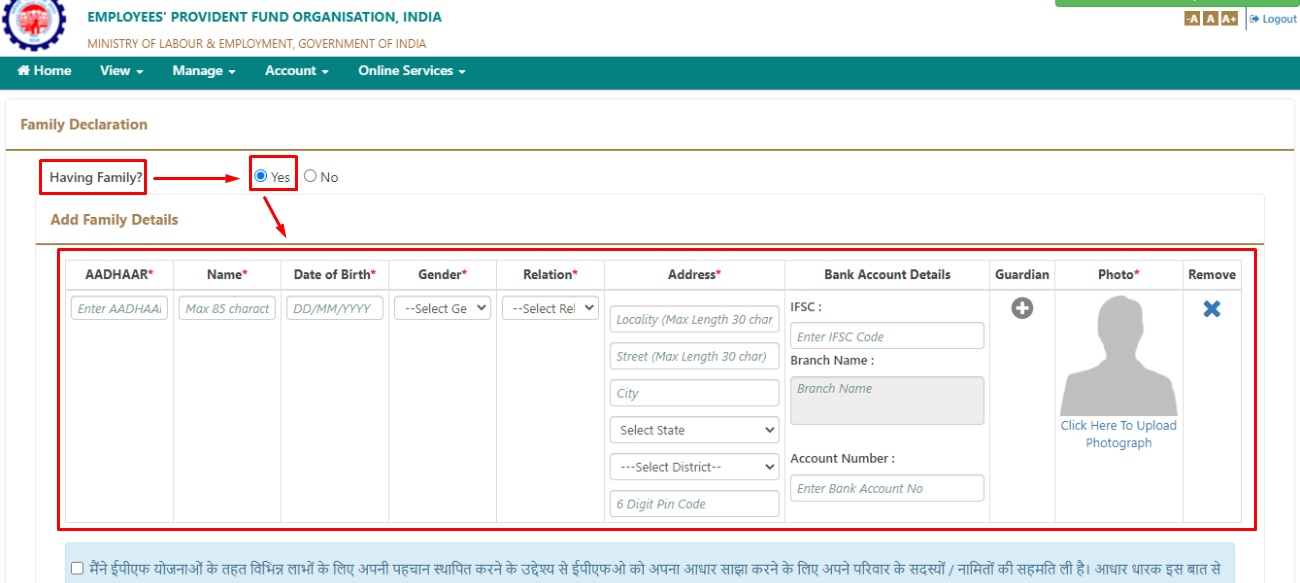This screenshot has width=1300, height=583.
Task: Open the View menu
Action: (x=122, y=71)
